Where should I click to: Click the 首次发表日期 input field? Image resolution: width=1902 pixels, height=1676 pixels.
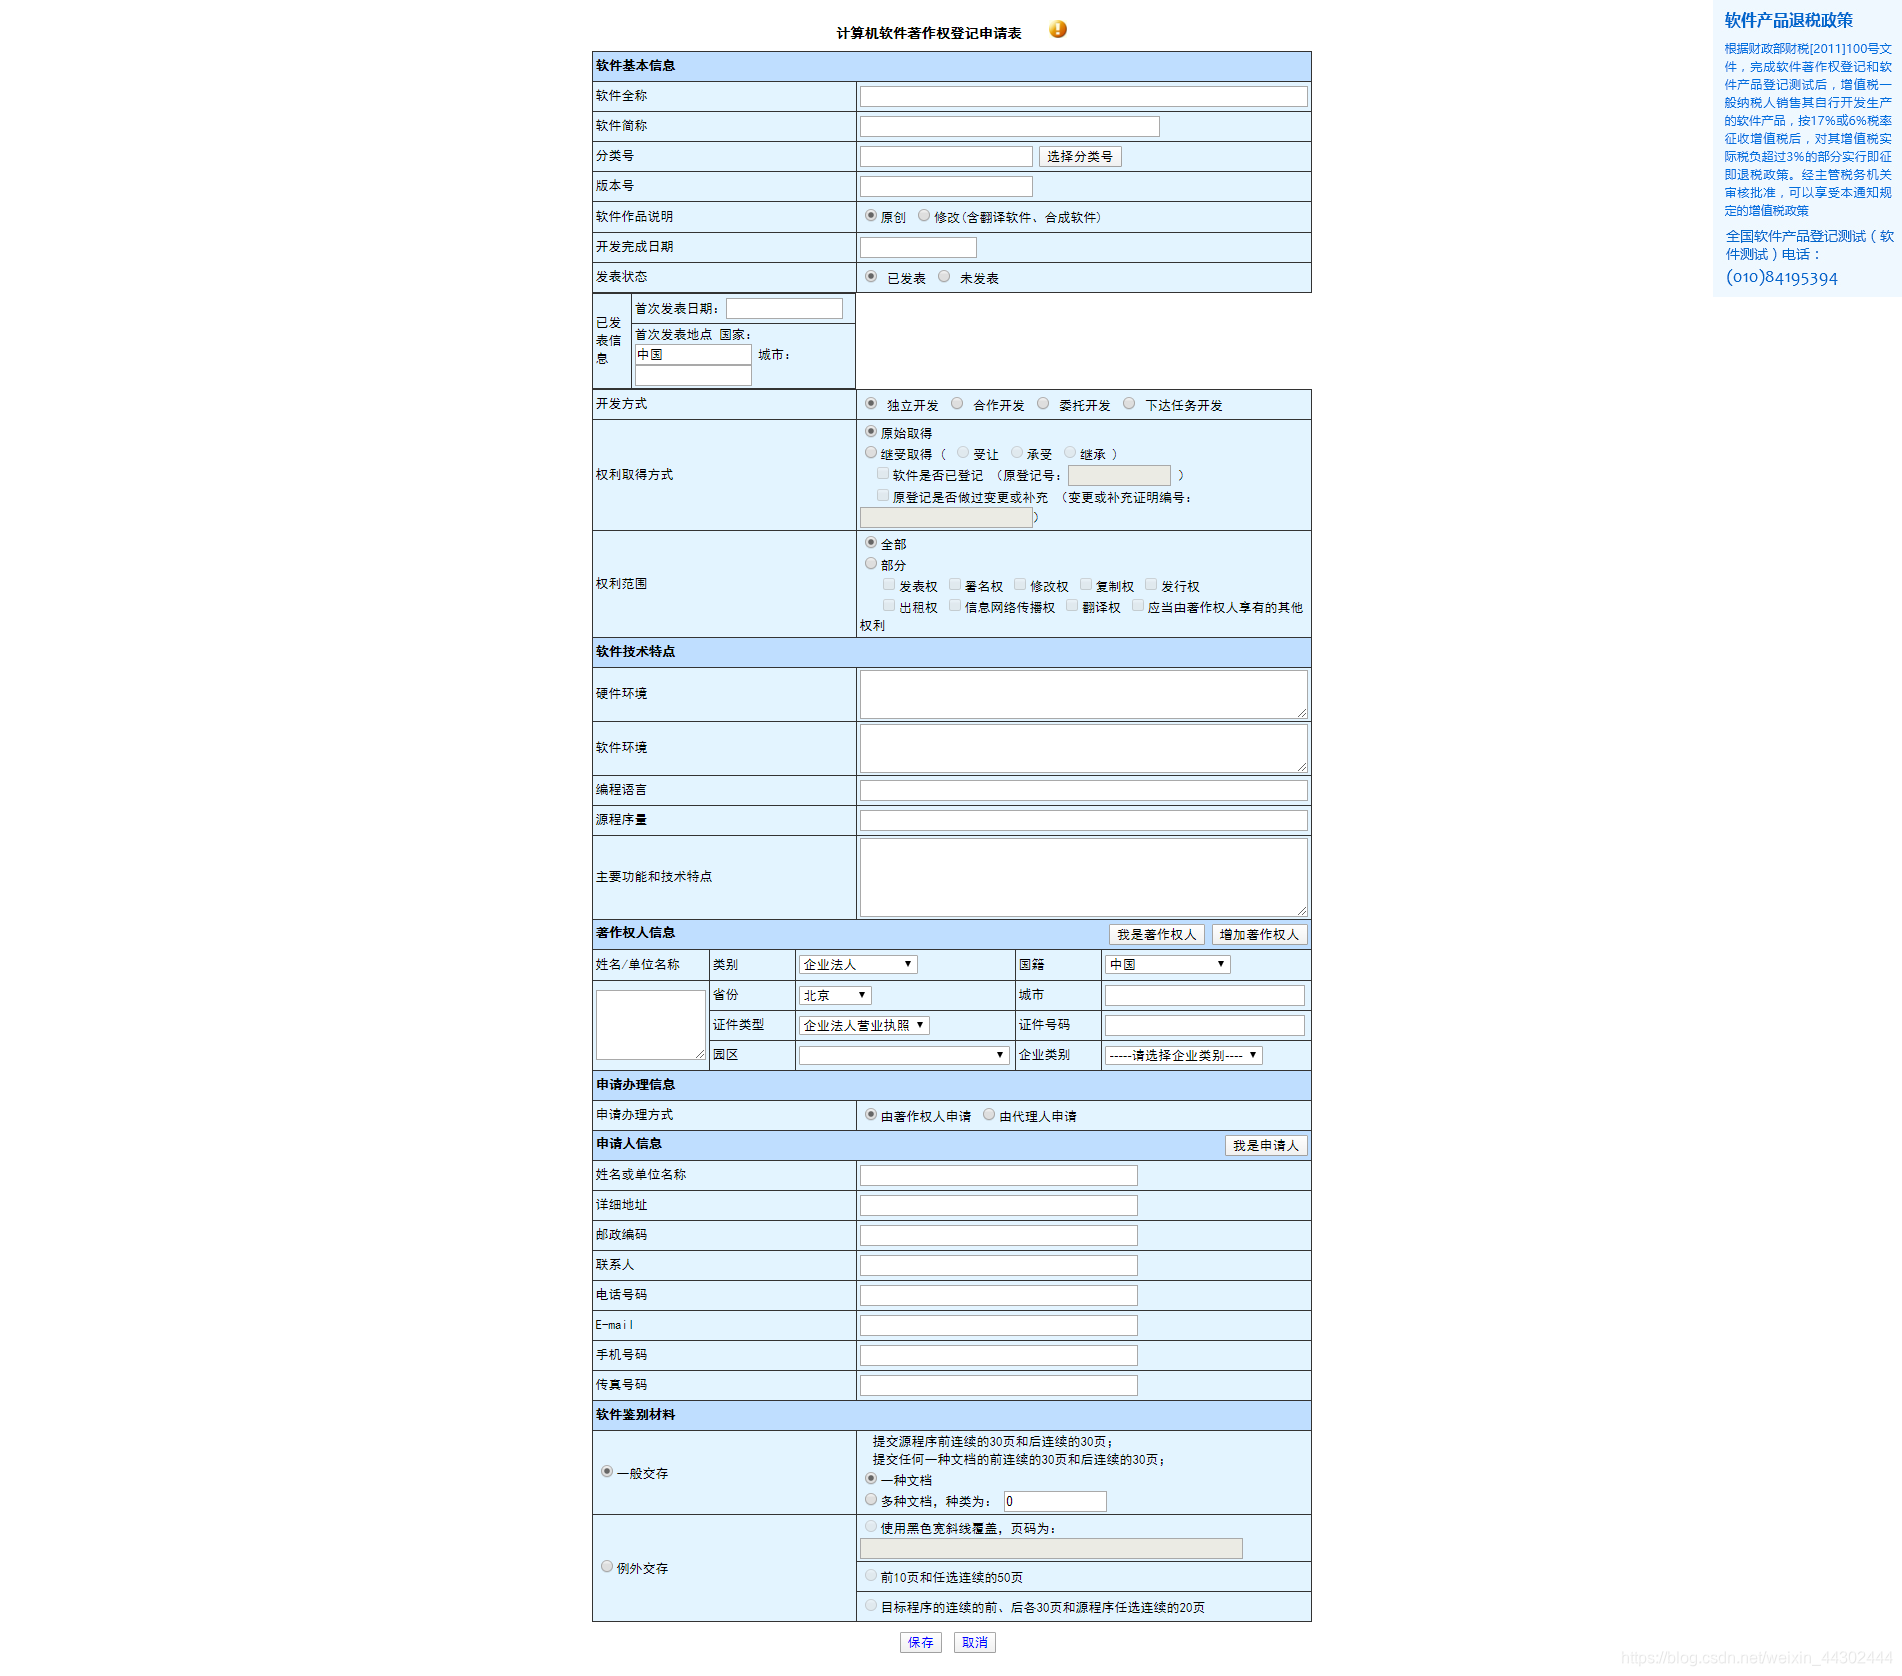785,309
